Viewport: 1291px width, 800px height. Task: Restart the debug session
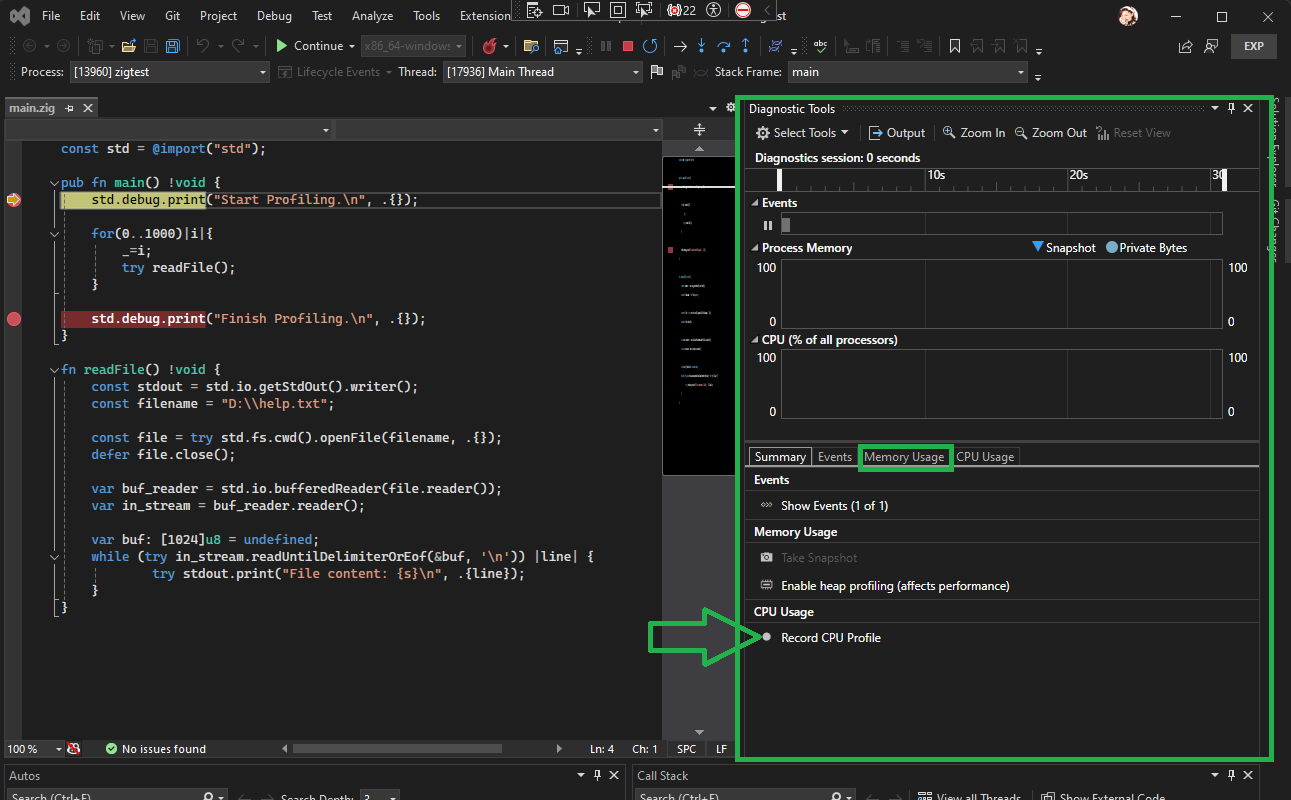click(x=650, y=46)
